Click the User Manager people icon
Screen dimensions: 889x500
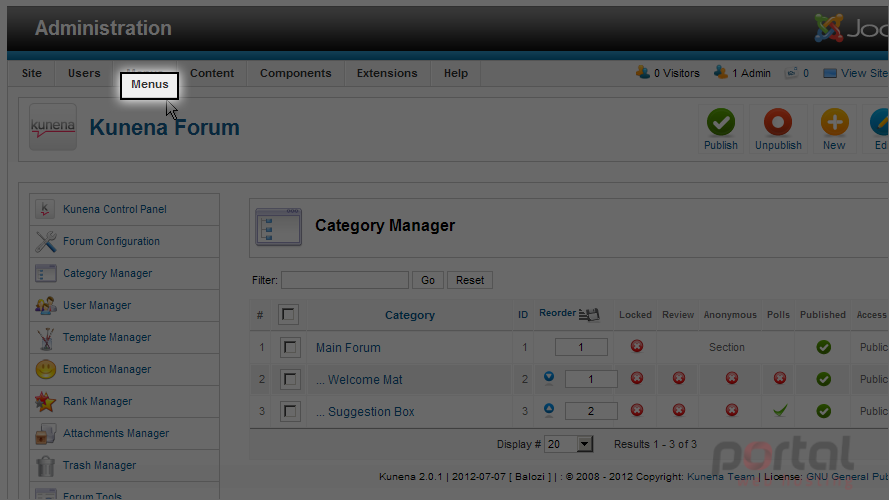pos(45,305)
